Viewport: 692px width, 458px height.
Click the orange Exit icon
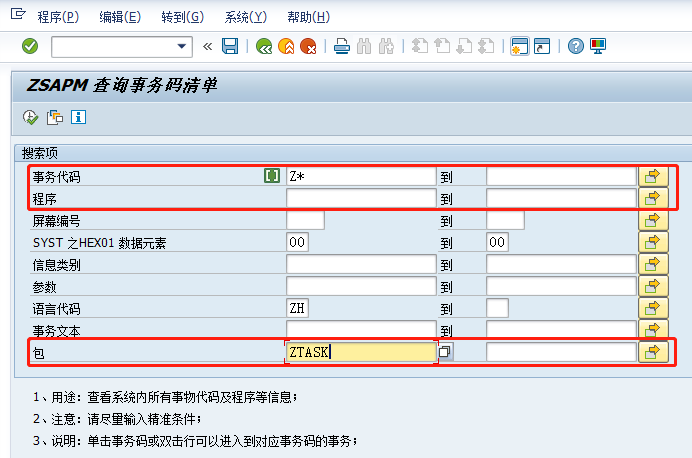point(286,46)
